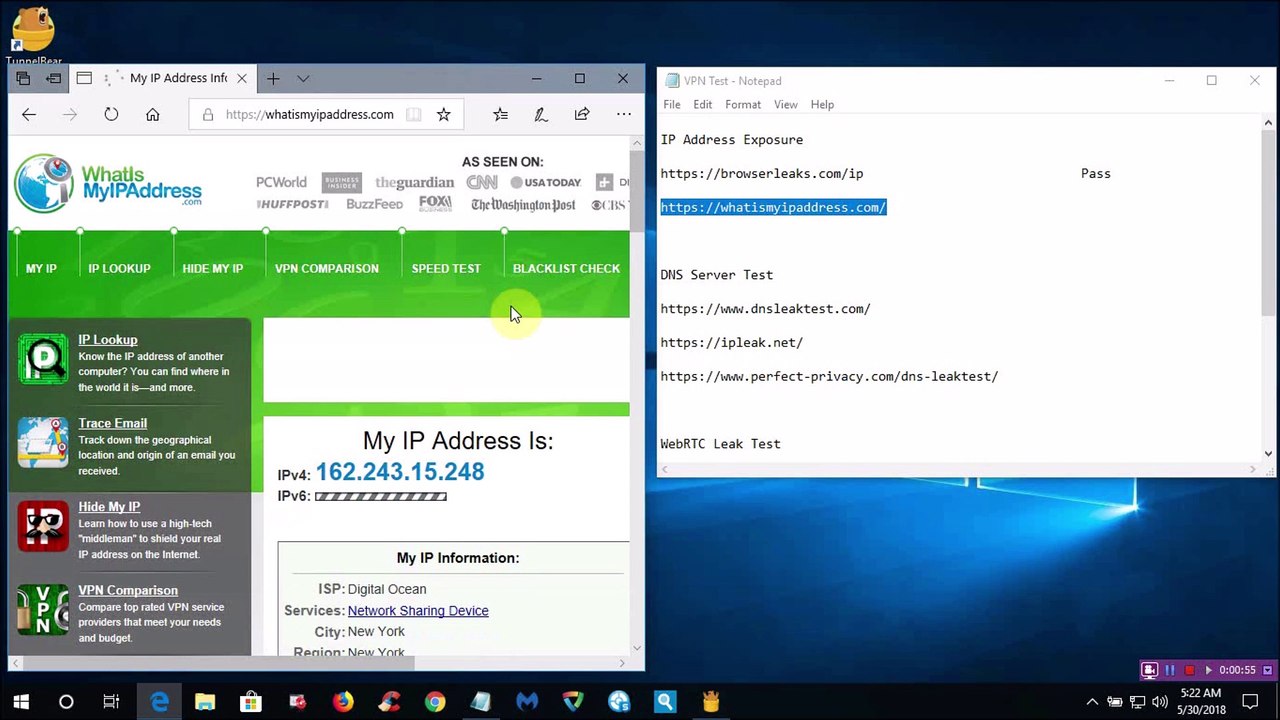Expand the Edge tab previews chevron

coord(303,79)
